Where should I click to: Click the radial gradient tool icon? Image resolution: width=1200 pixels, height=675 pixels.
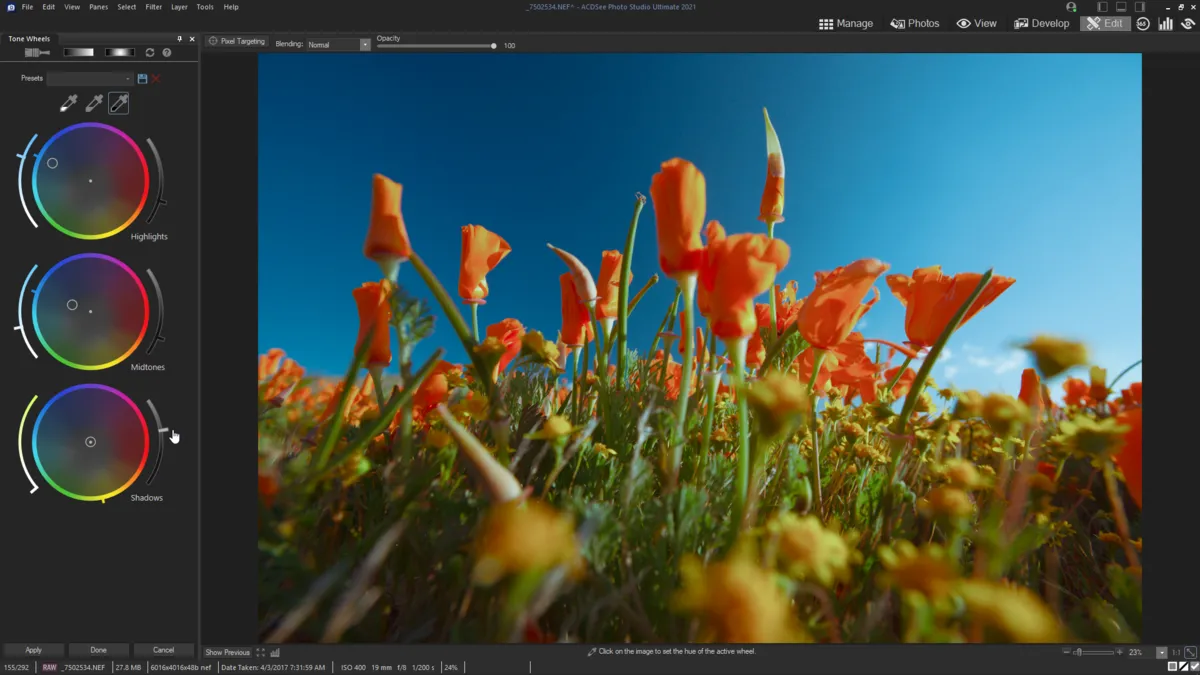point(120,53)
